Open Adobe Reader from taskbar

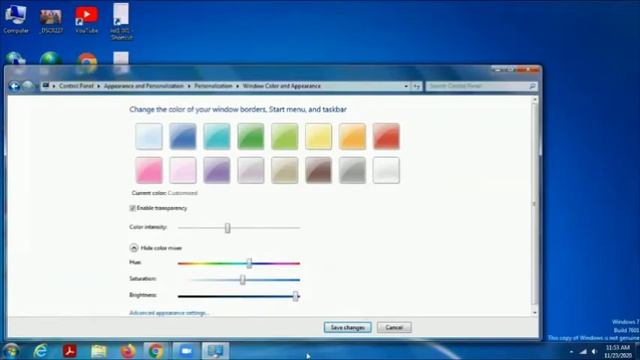[69, 351]
